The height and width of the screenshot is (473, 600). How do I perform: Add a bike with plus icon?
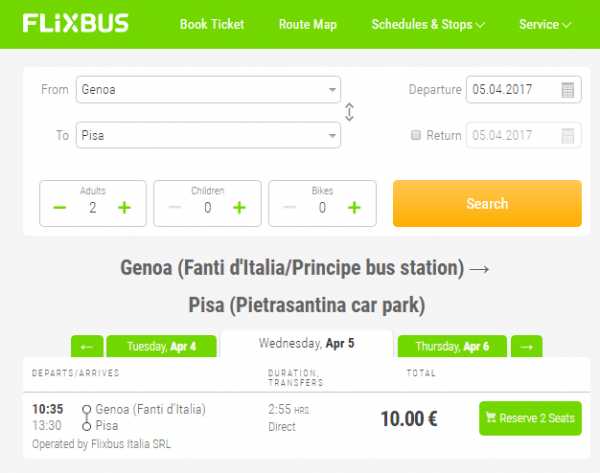tap(354, 208)
